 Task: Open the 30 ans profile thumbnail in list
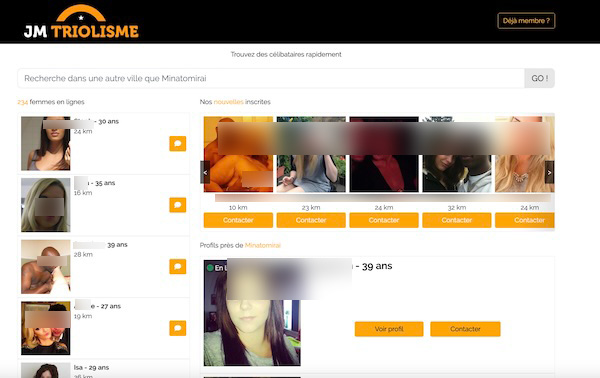click(x=46, y=143)
